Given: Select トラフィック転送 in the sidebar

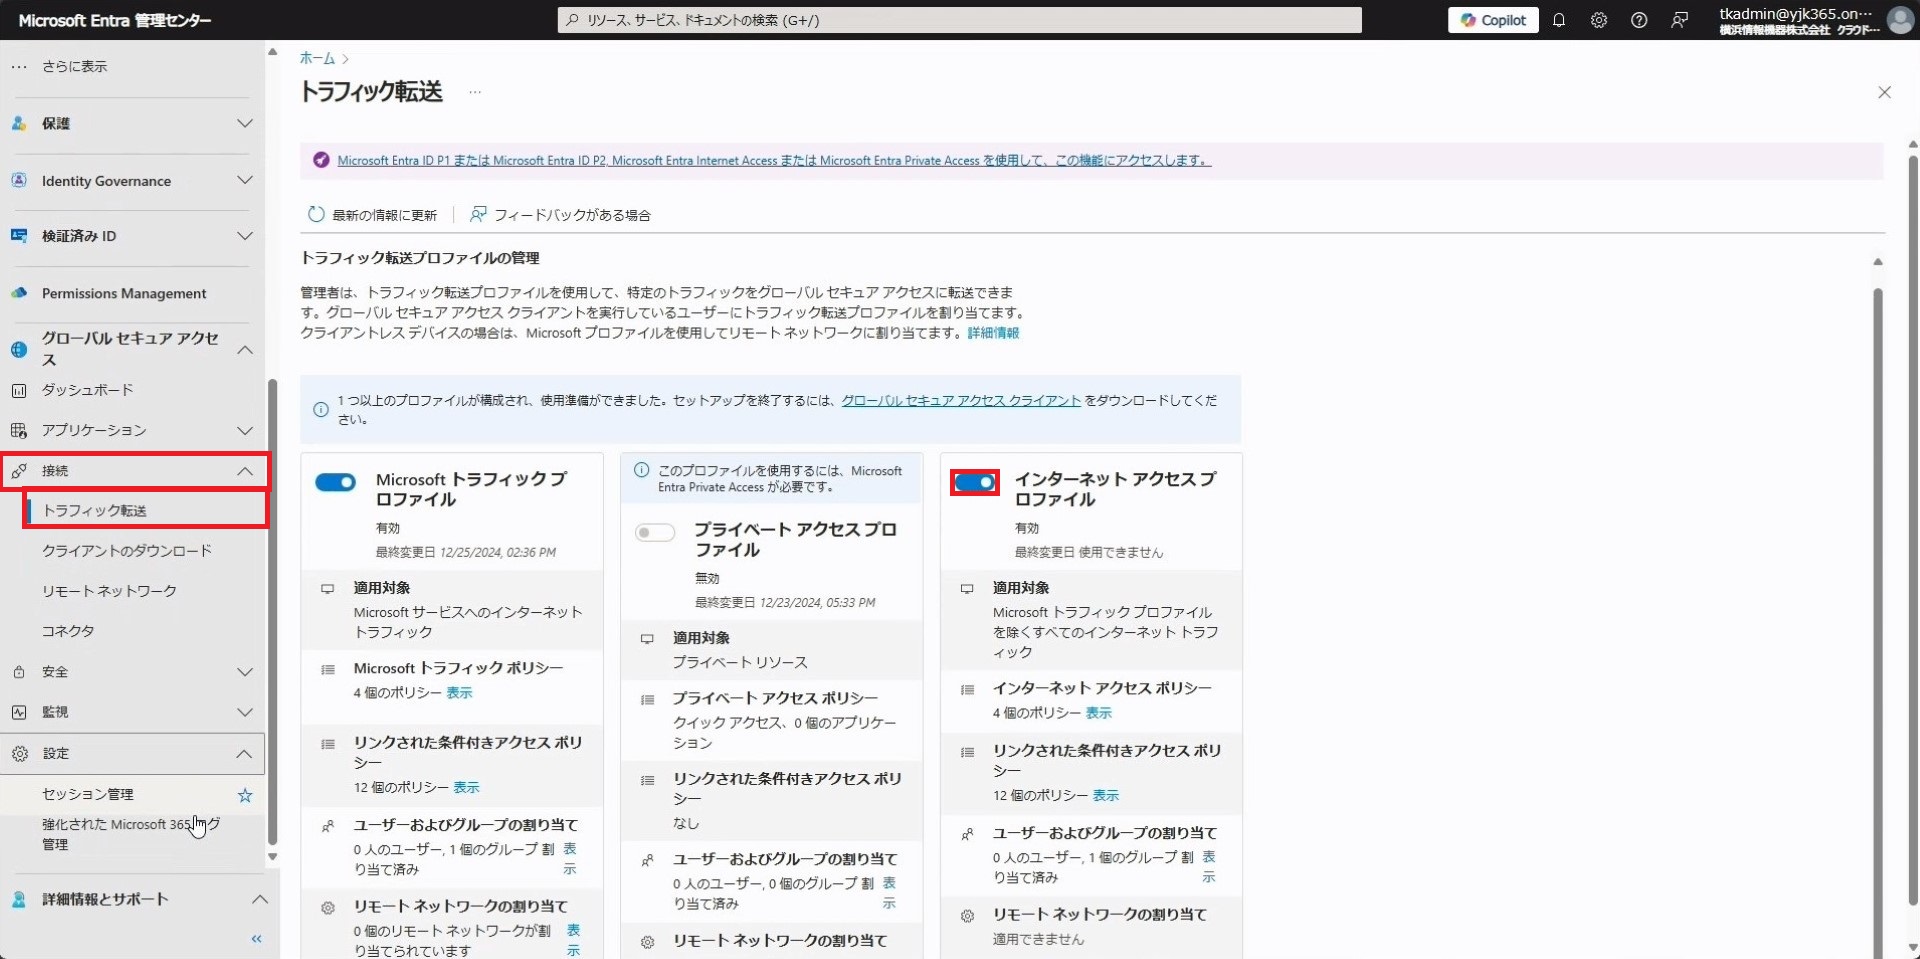Looking at the screenshot, I should pyautogui.click(x=146, y=511).
